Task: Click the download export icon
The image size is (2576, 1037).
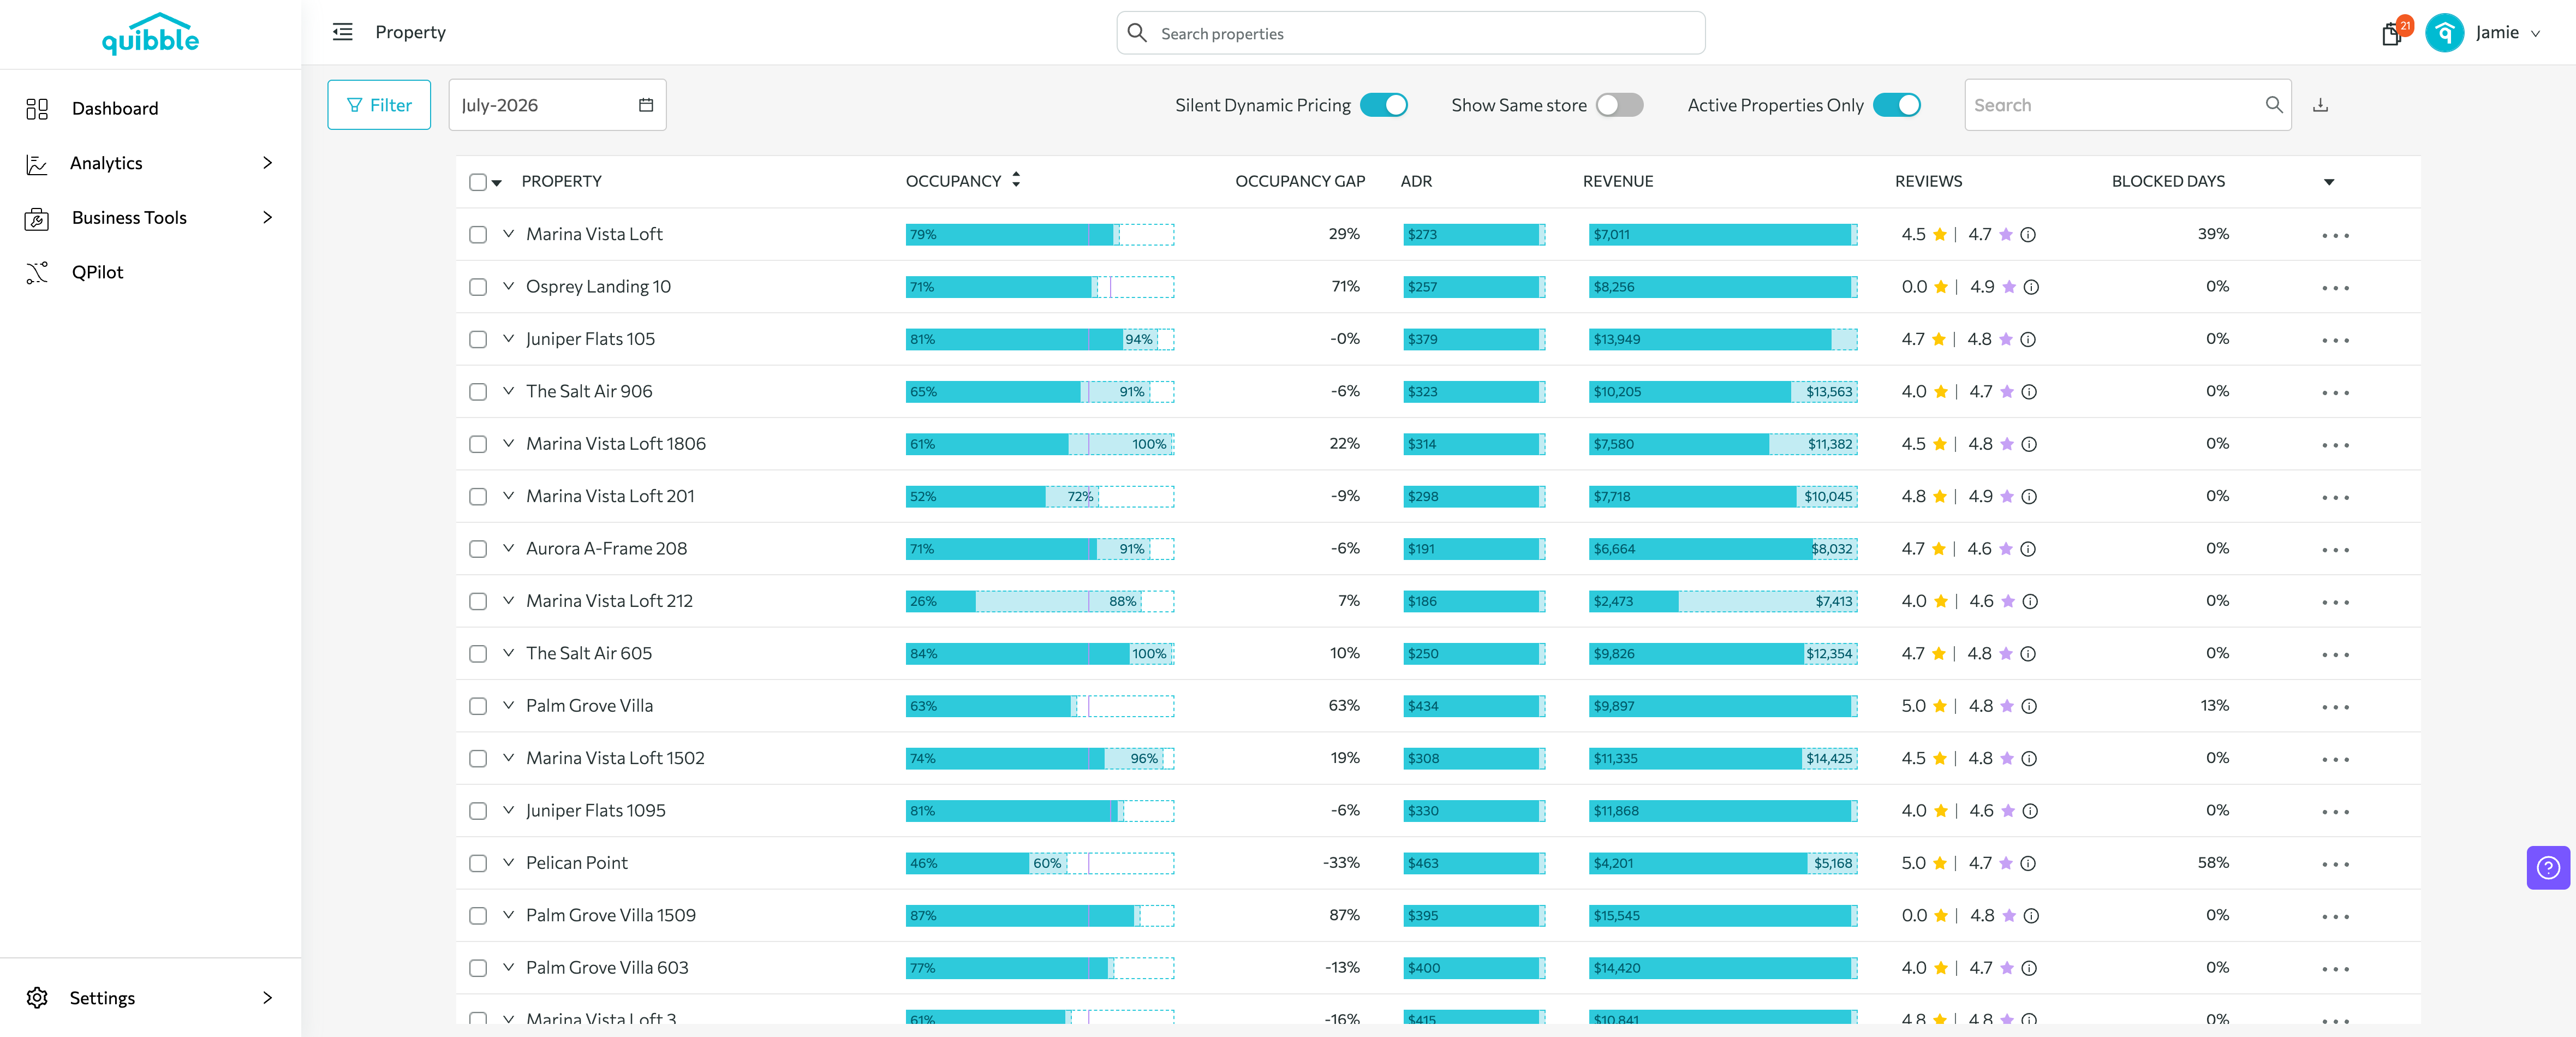Action: coord(2320,105)
